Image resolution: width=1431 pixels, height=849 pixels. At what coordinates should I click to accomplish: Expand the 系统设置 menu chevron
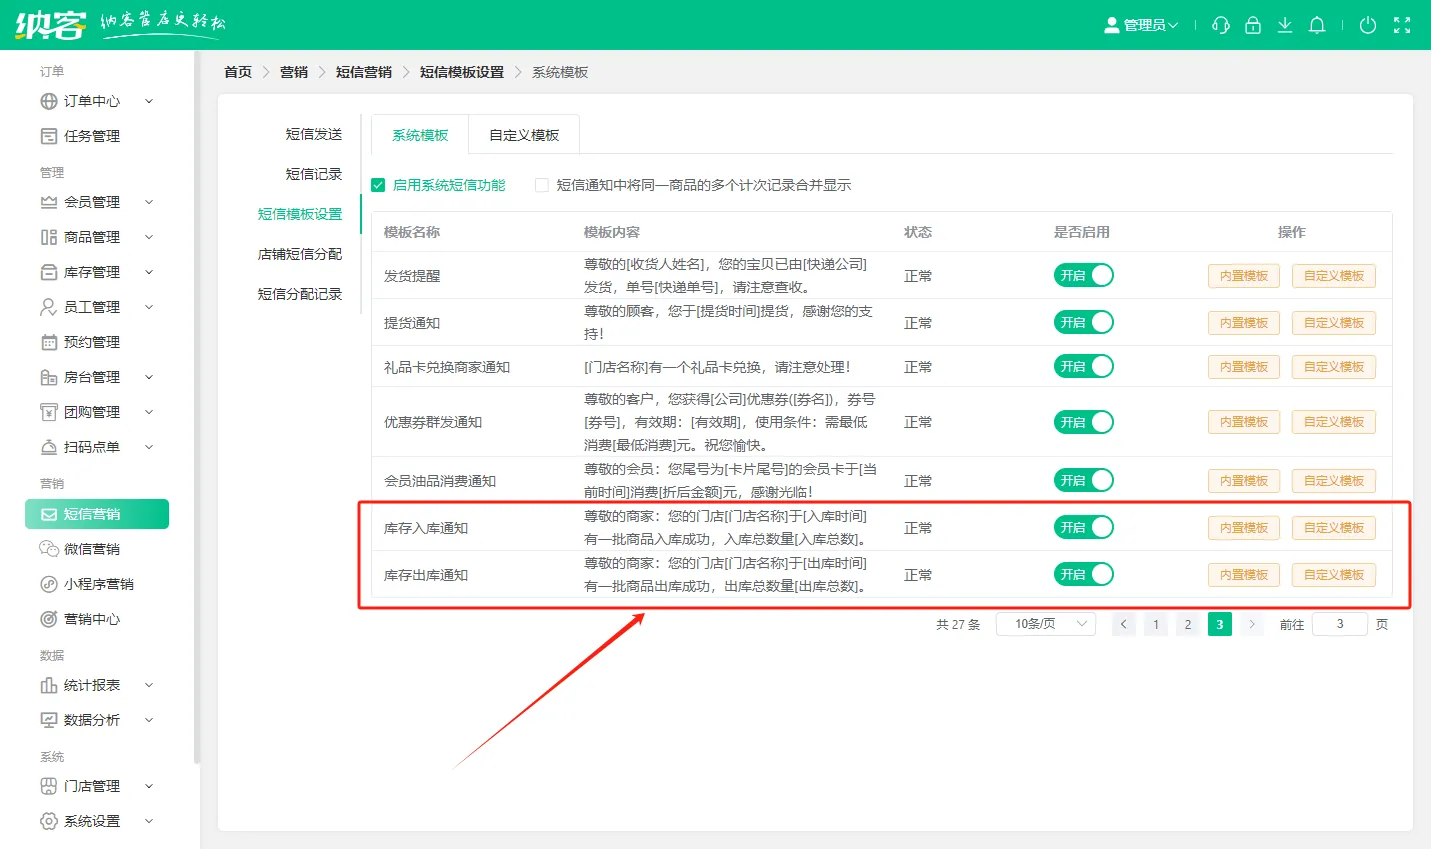click(x=149, y=821)
